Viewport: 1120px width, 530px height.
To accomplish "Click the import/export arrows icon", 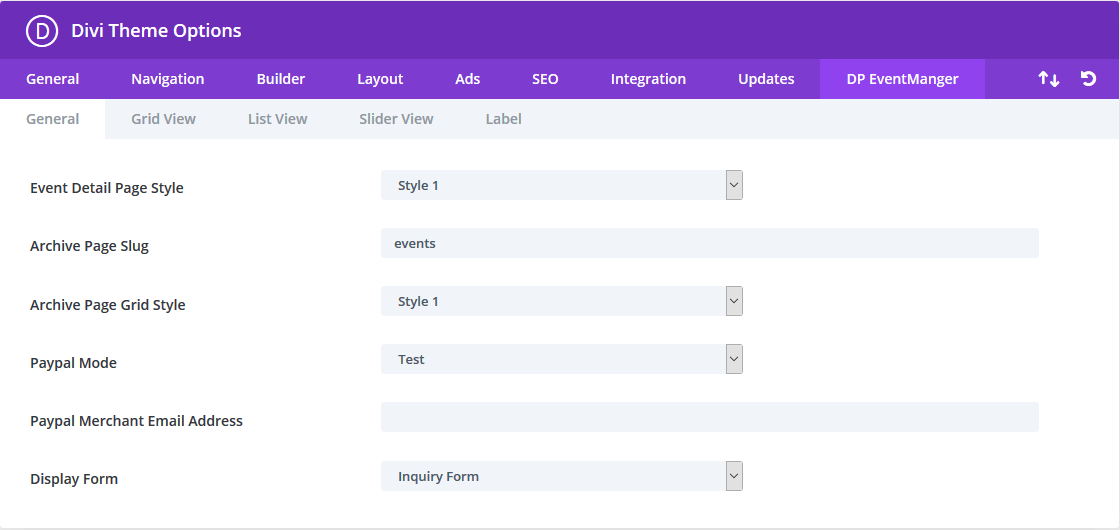I will pyautogui.click(x=1048, y=79).
